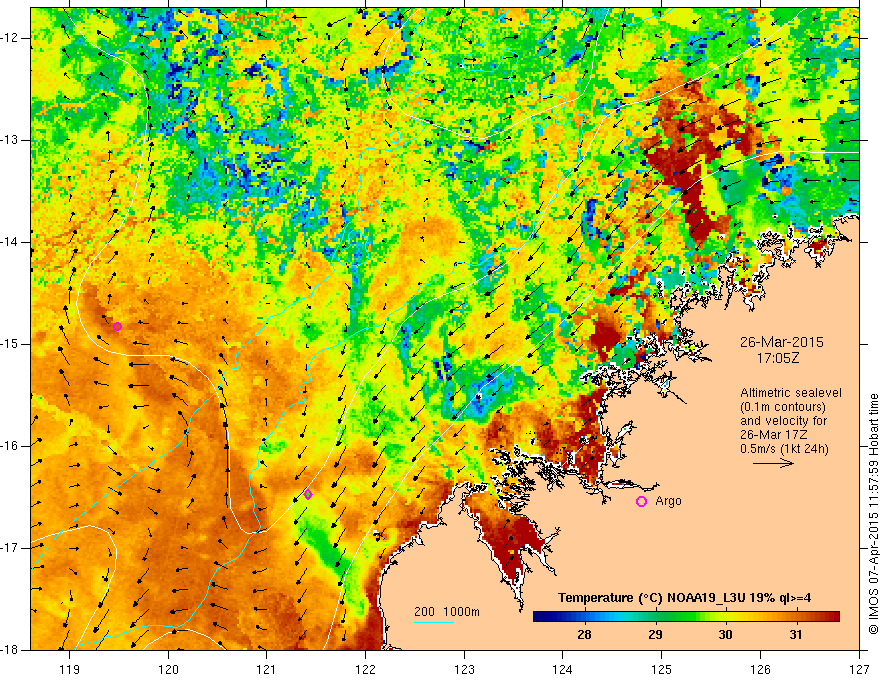Viewport: 880px width, 680px height.
Task: Click the latitude axis label -17
Action: [x=10, y=548]
